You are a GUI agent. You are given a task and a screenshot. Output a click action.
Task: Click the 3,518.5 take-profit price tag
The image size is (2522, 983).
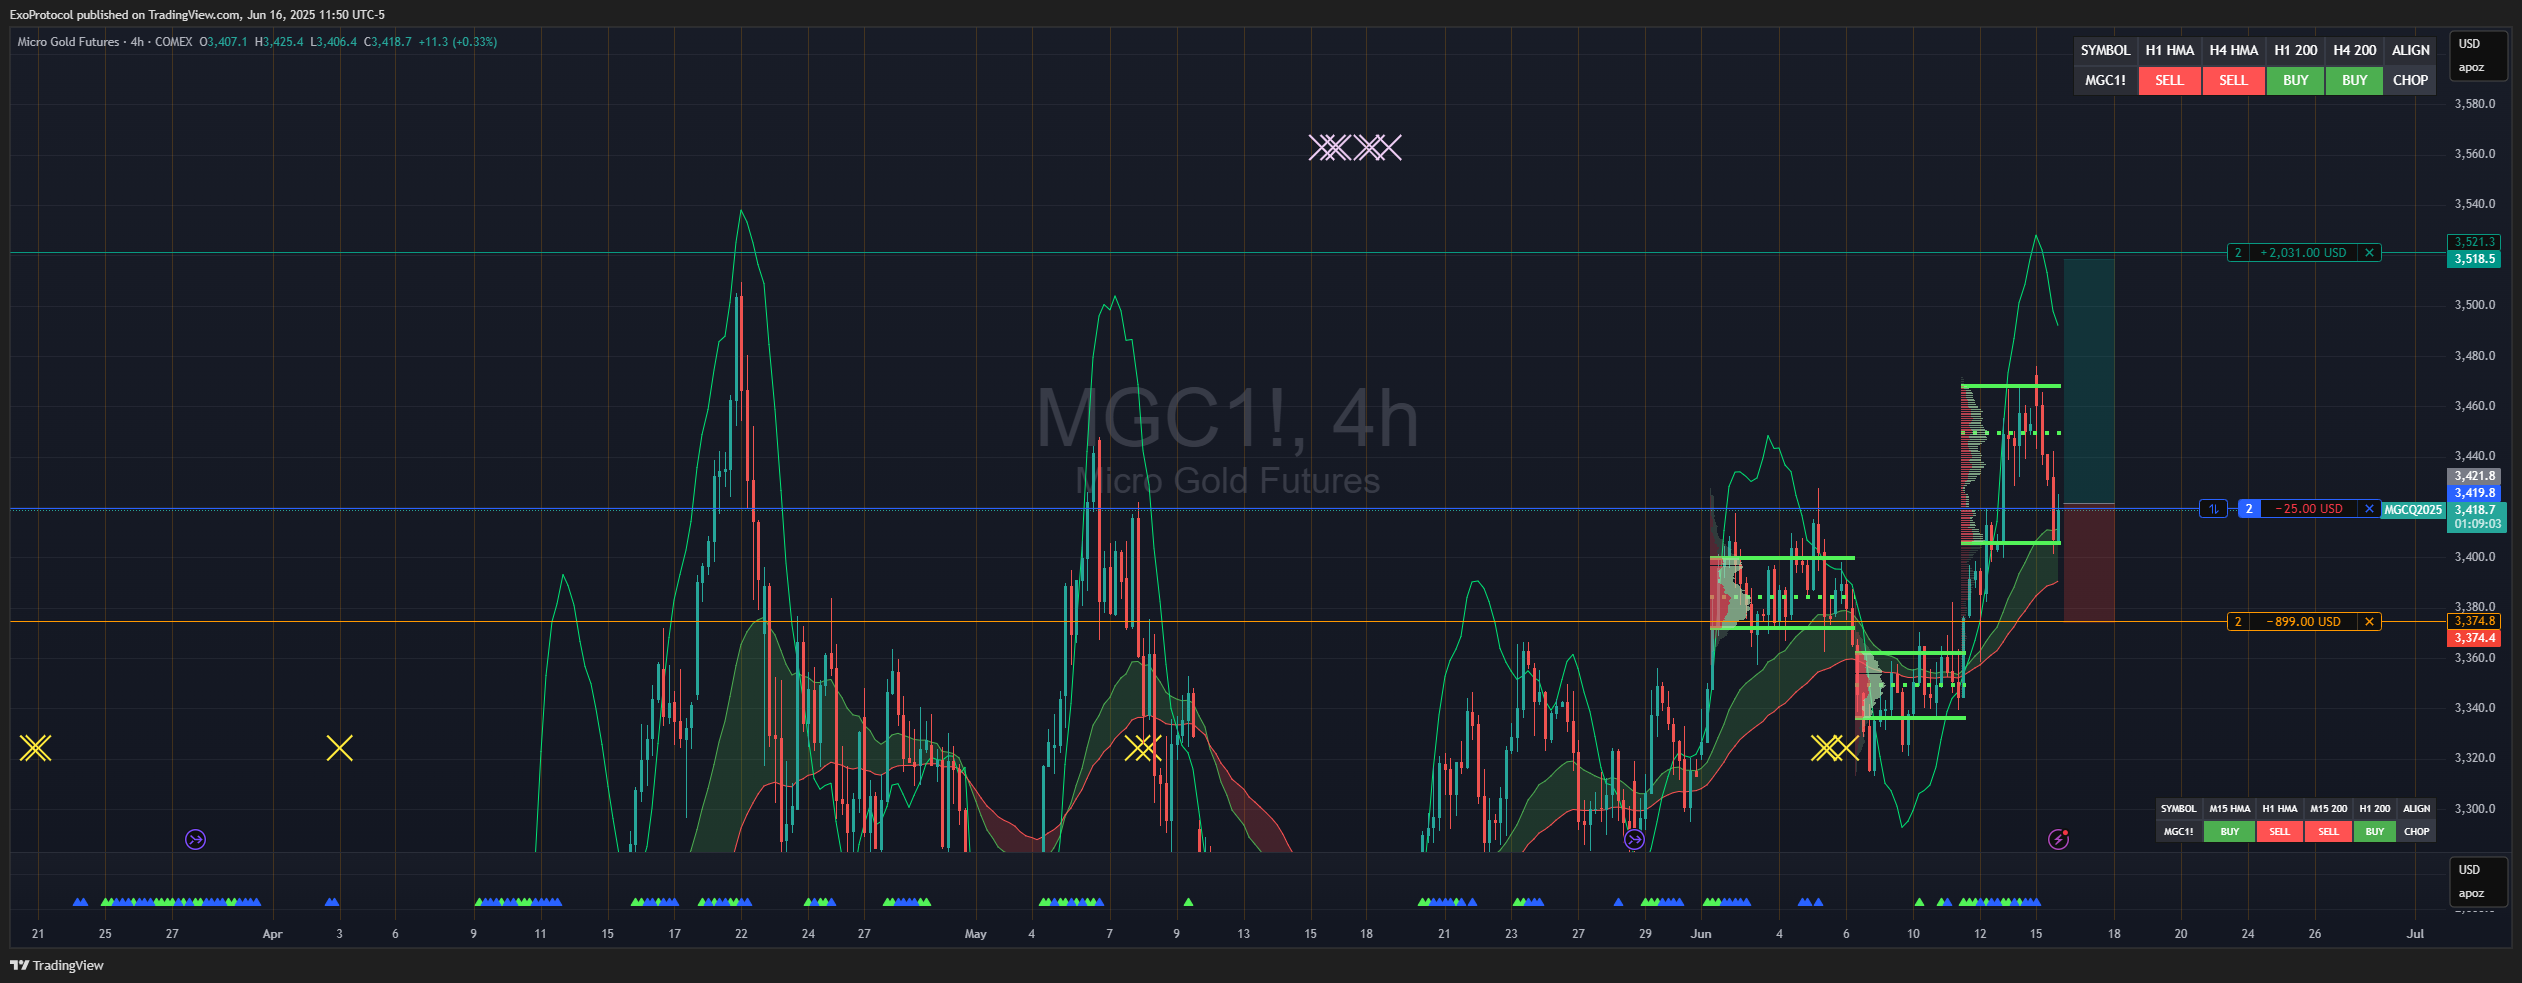pos(2475,259)
